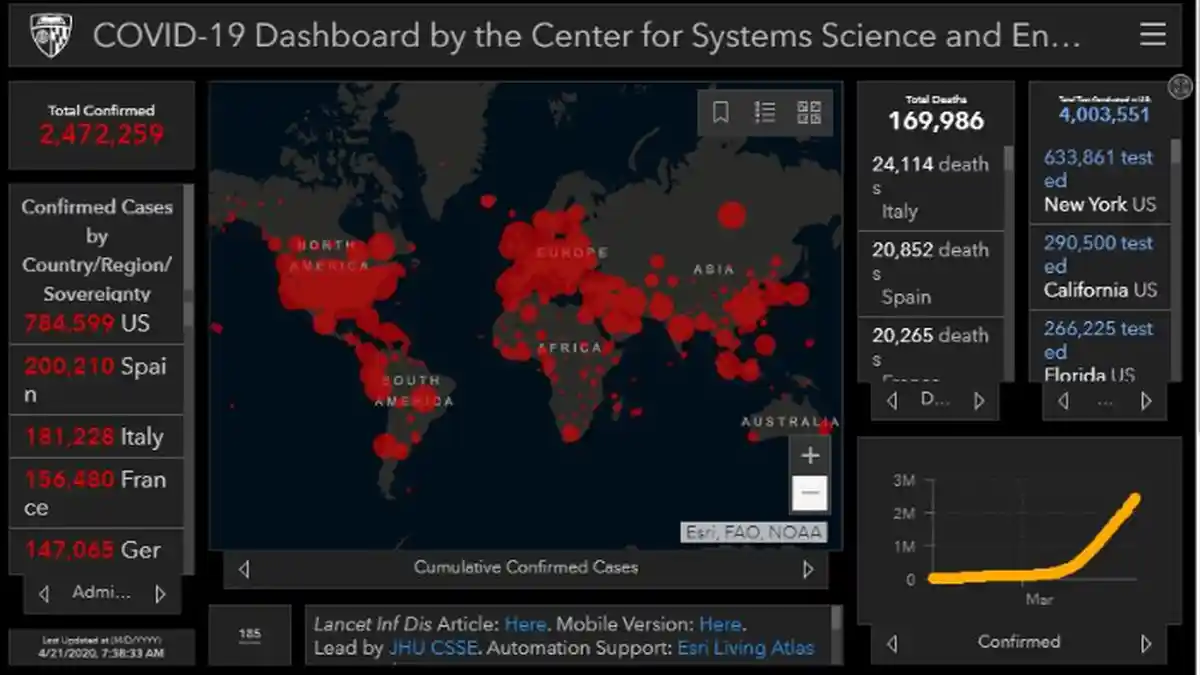Click the 24,114 deaths Italy entry
The width and height of the screenshot is (1200, 675).
click(x=930, y=187)
